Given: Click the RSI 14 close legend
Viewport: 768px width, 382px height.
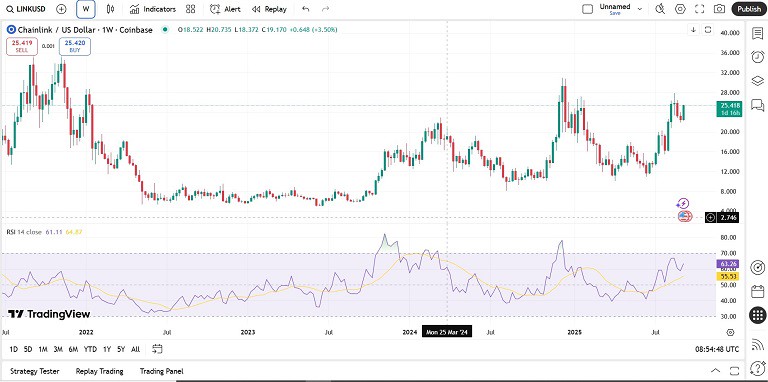Looking at the screenshot, I should coord(24,232).
